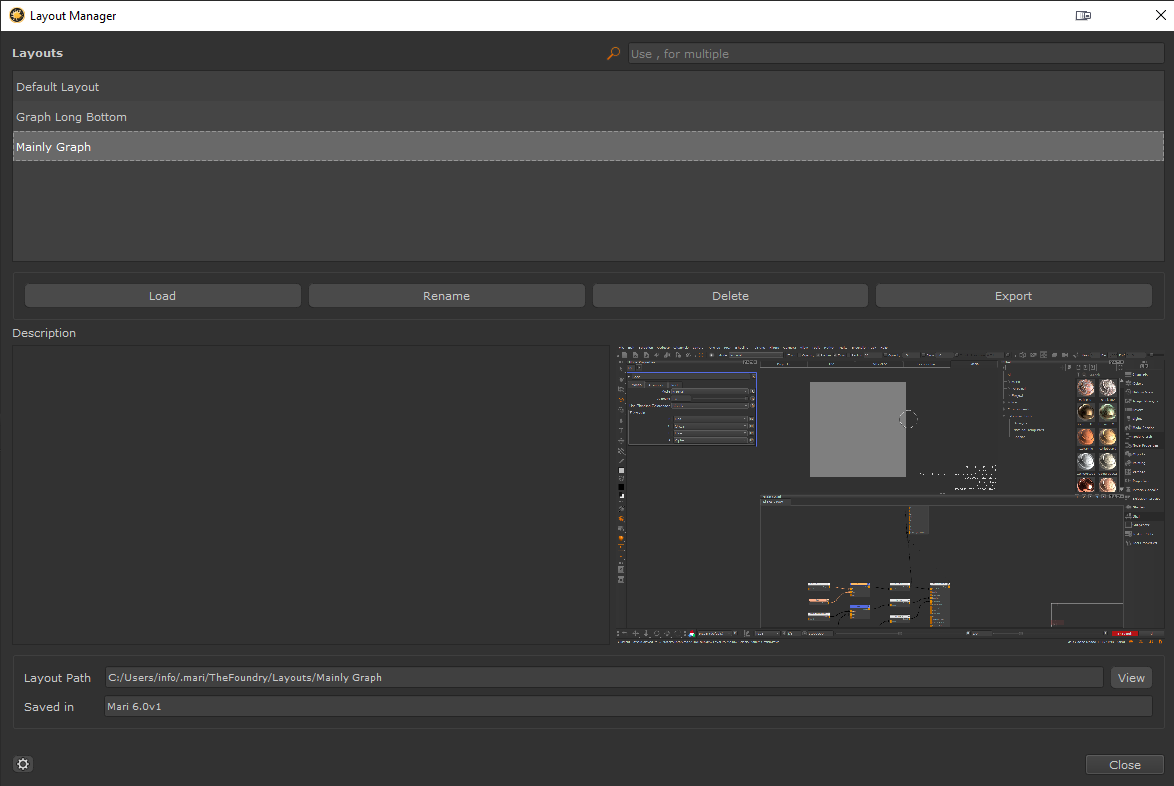Click the dock window icon in title bar
Screen dimensions: 1174x786
[x=1083, y=16]
